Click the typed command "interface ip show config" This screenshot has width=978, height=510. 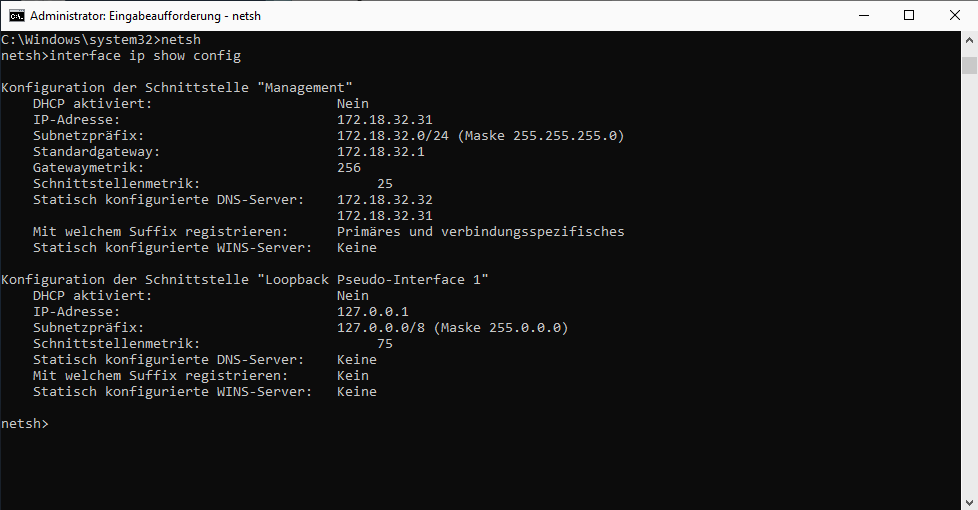145,56
